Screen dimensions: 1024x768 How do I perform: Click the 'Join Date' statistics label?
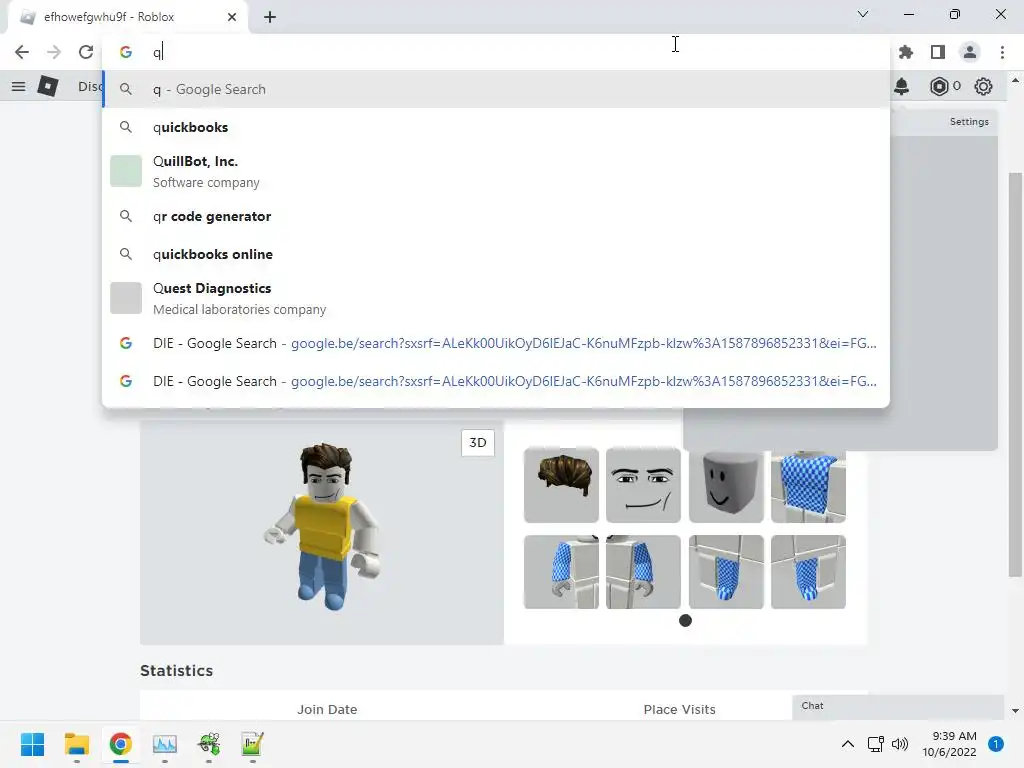tap(327, 710)
